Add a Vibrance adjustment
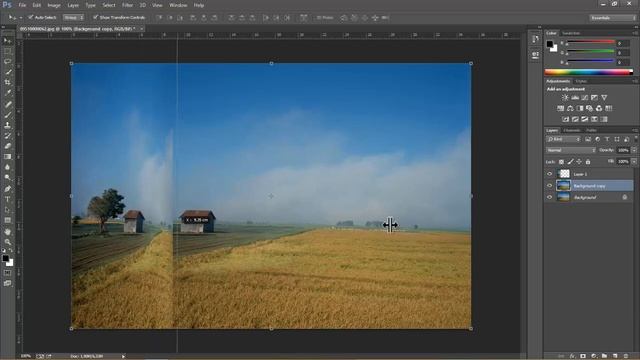This screenshot has height=360, width=640. point(604,98)
